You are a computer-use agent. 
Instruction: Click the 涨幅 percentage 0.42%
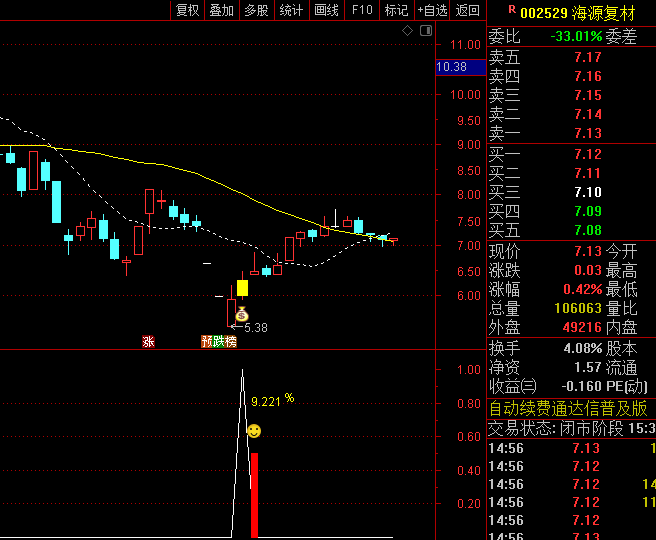[582, 289]
